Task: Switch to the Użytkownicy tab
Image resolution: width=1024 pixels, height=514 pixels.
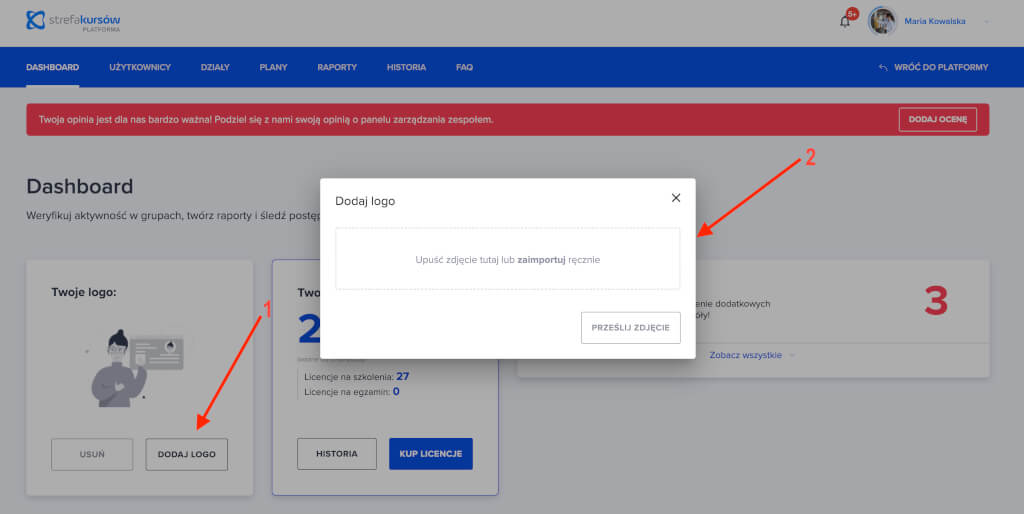Action: pyautogui.click(x=140, y=68)
